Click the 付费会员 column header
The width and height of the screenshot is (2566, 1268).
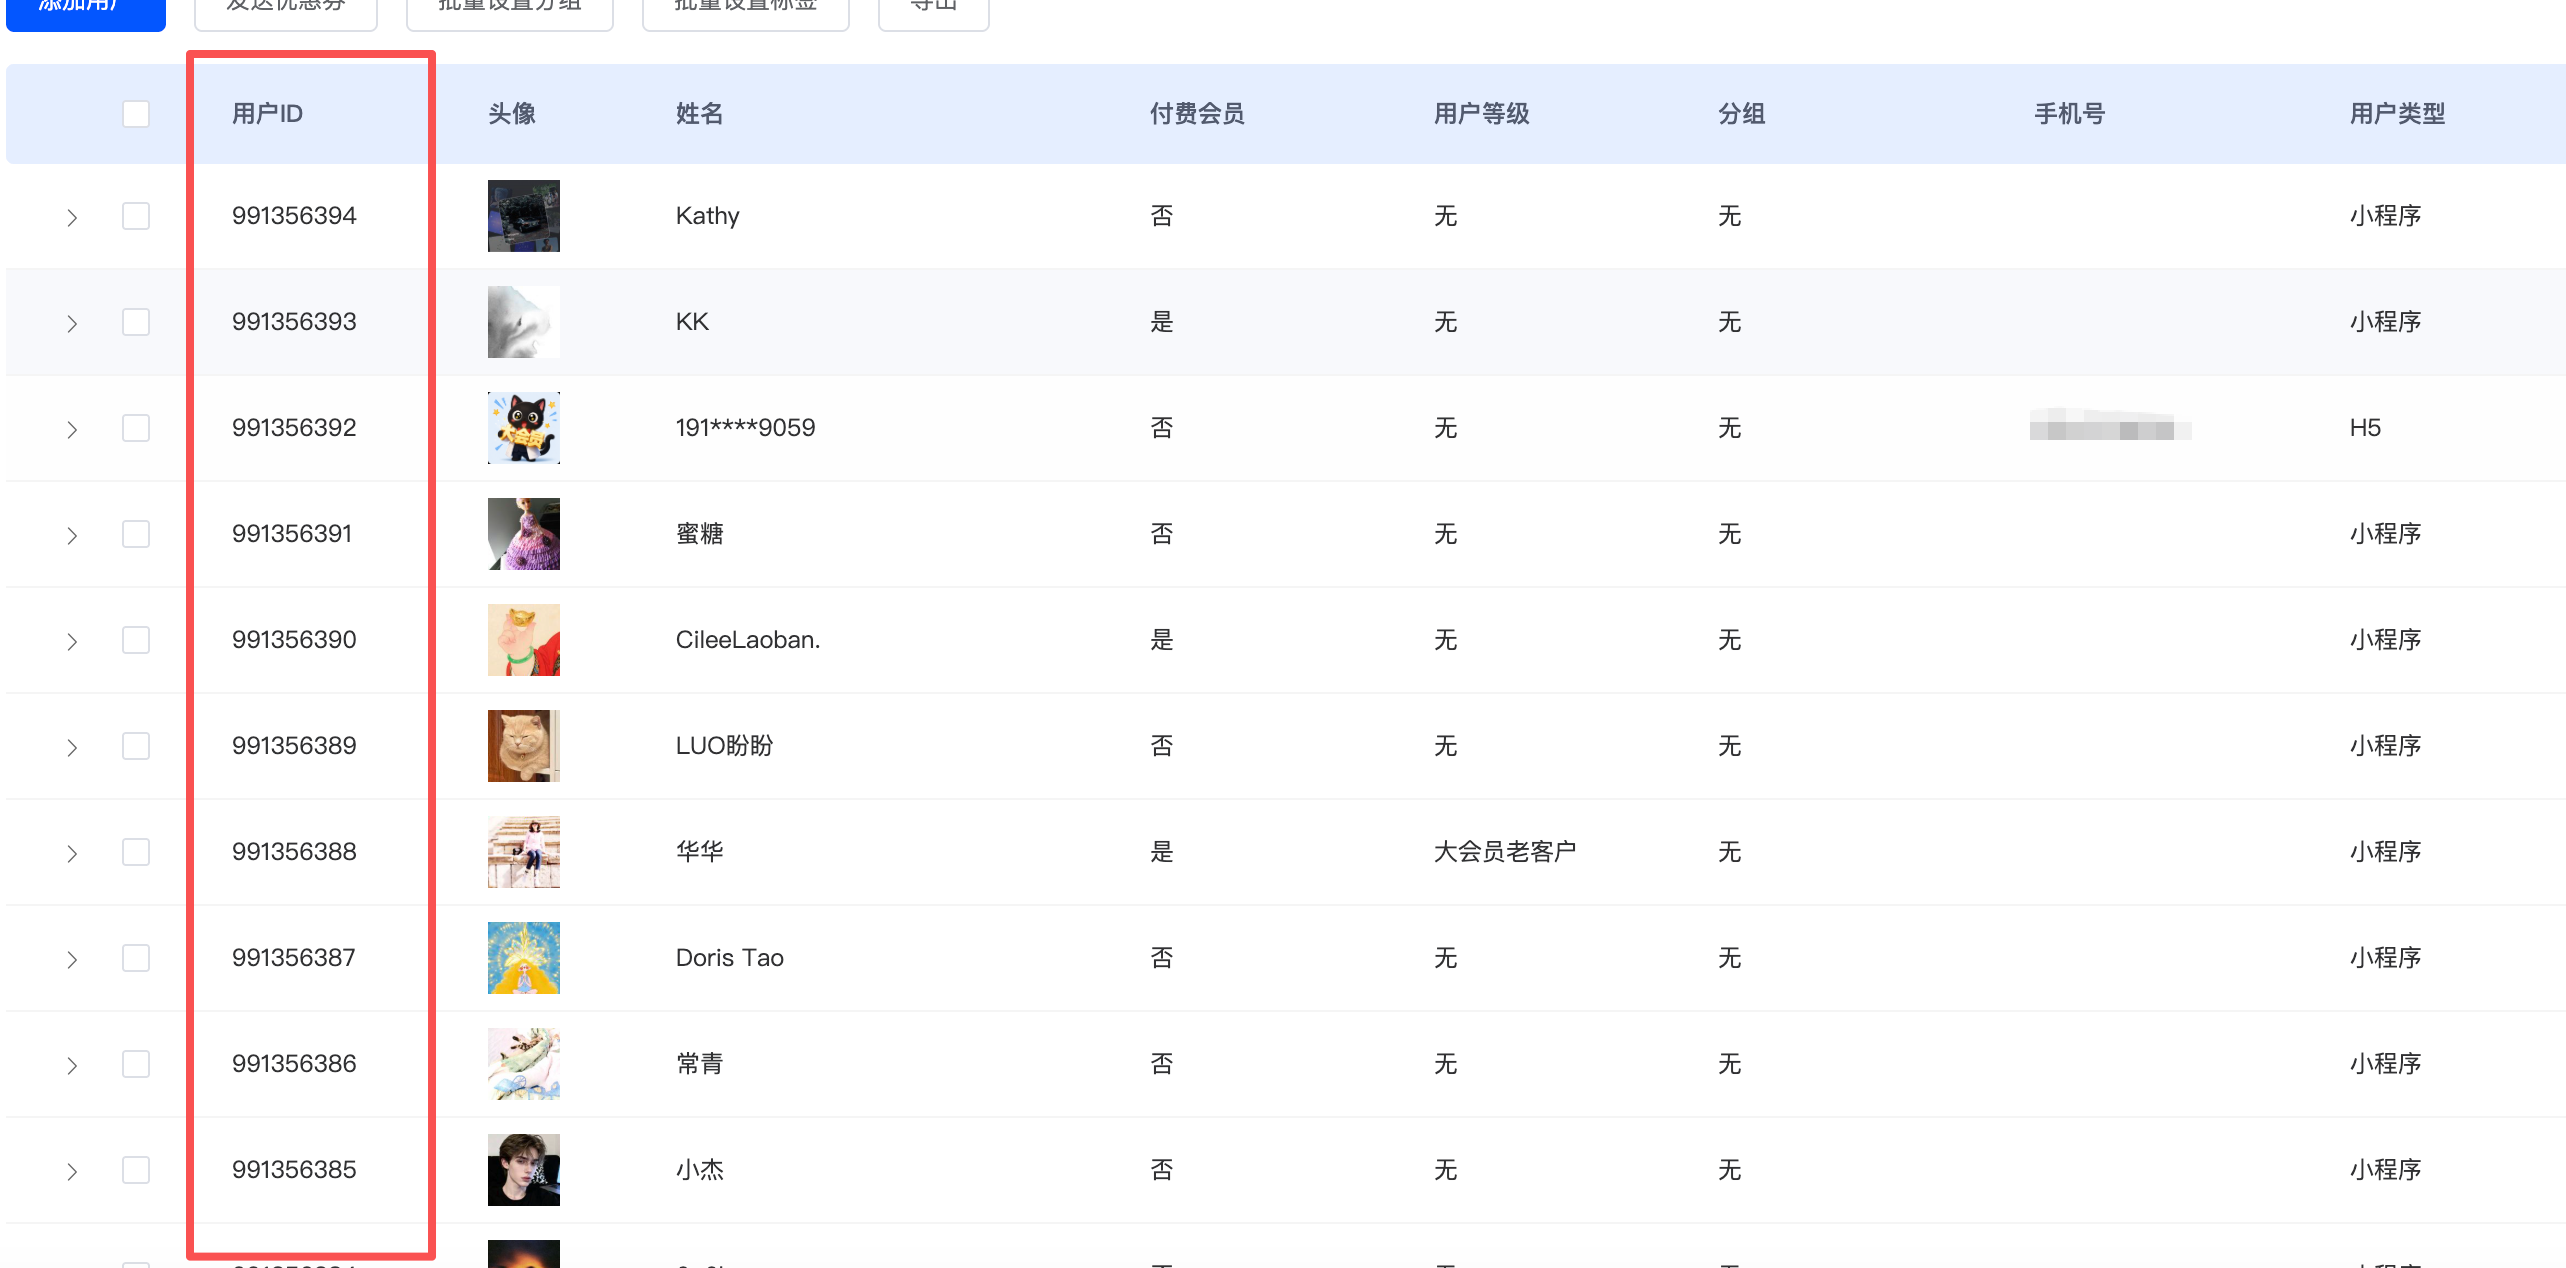click(x=1197, y=114)
